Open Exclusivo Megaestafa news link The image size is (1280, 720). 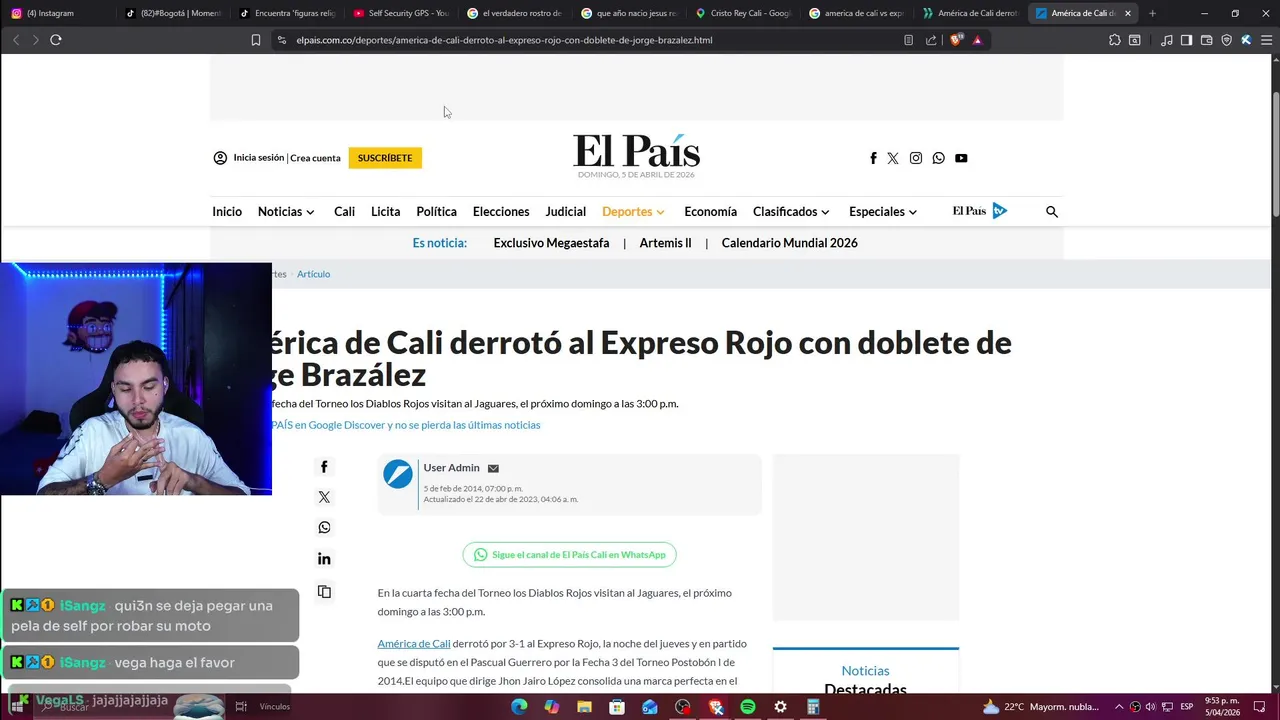coord(551,243)
